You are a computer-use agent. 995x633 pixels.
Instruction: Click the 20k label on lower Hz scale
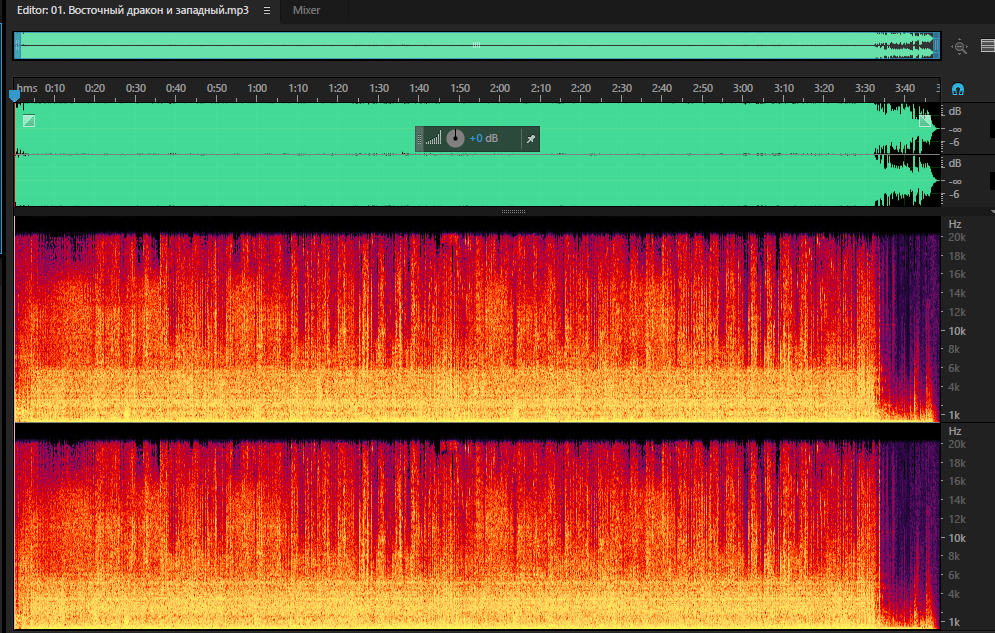[x=957, y=444]
